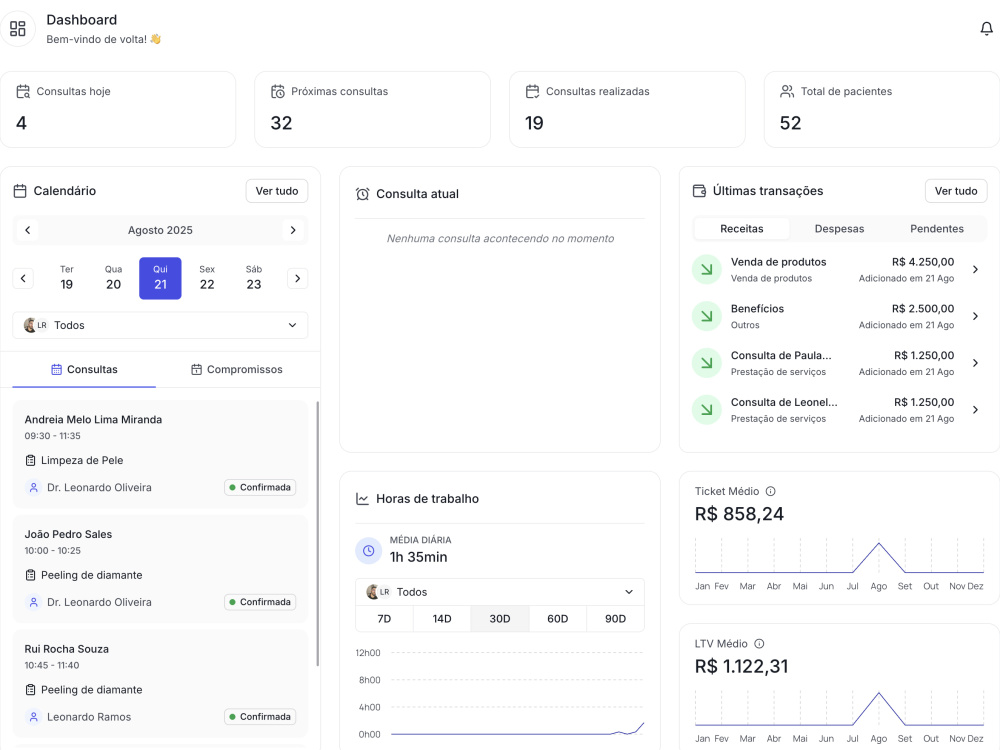Click the Total de pacientes people icon
Viewport: 1000px width, 750px height.
(787, 92)
